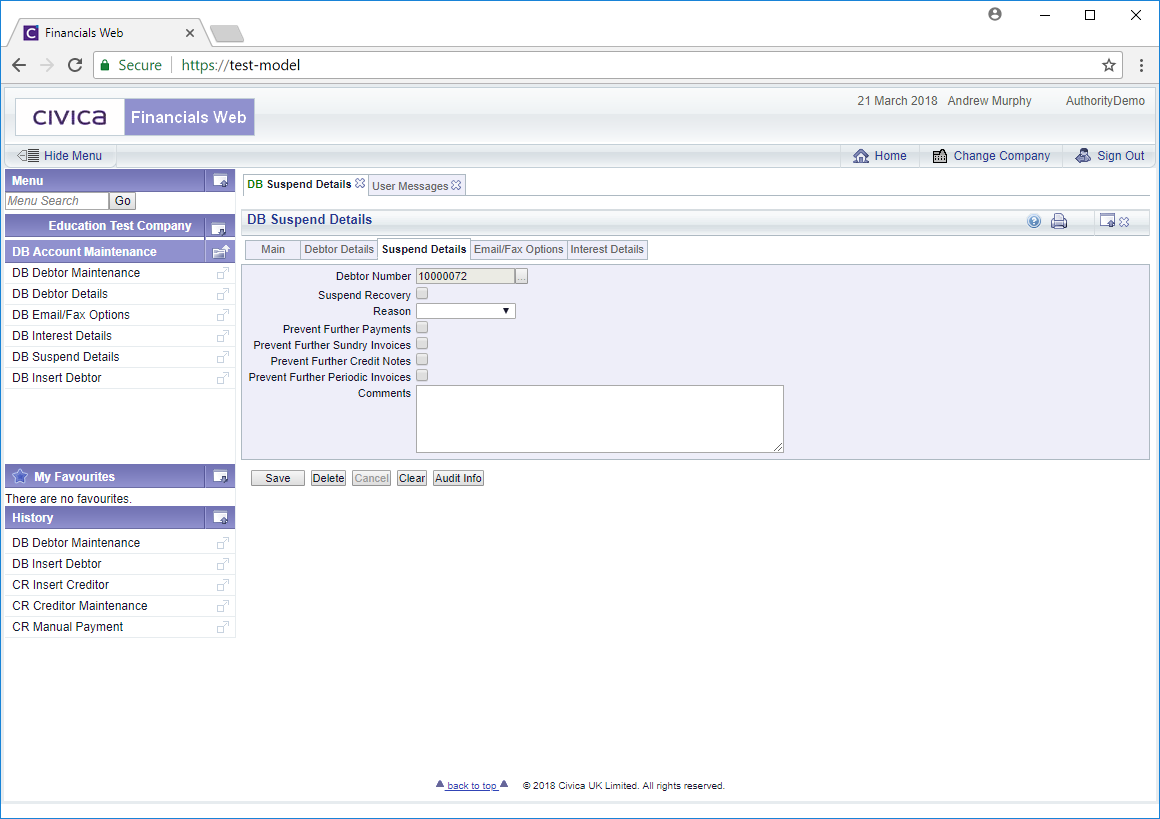
Task: Click the bookmark star in address bar
Action: coord(1108,65)
